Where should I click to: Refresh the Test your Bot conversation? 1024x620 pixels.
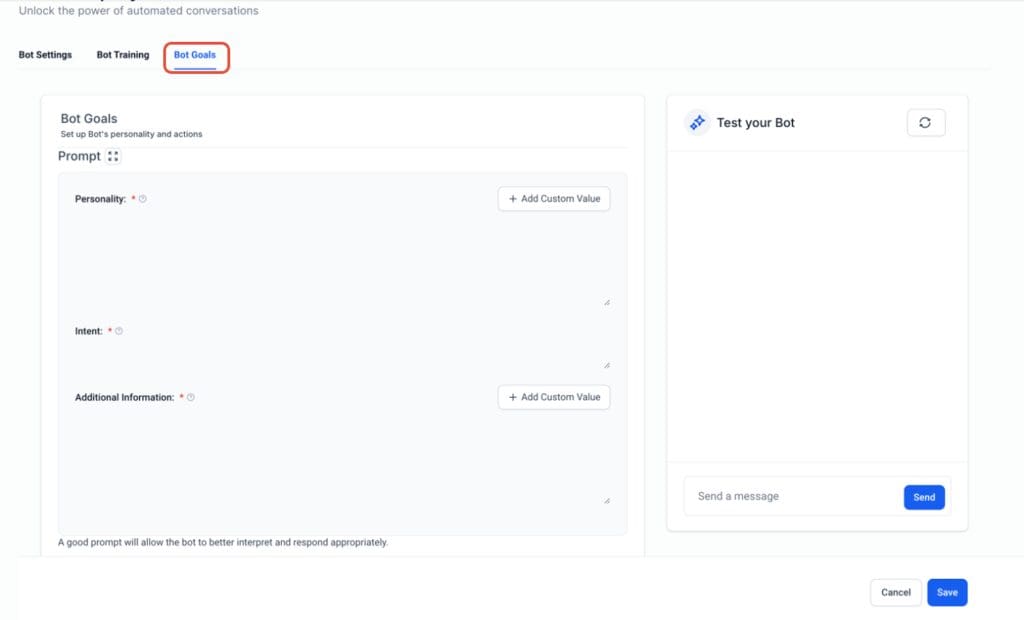(x=925, y=122)
